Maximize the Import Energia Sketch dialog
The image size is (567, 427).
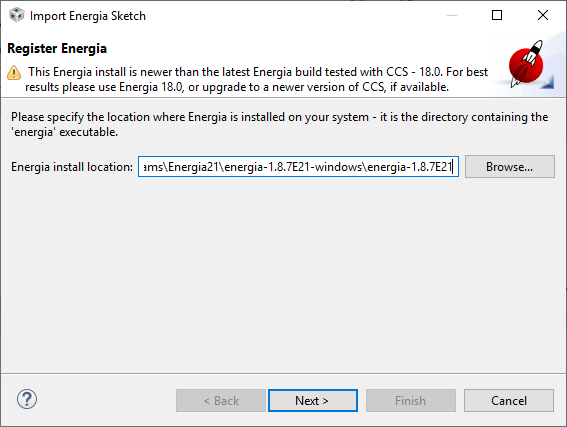pos(497,15)
